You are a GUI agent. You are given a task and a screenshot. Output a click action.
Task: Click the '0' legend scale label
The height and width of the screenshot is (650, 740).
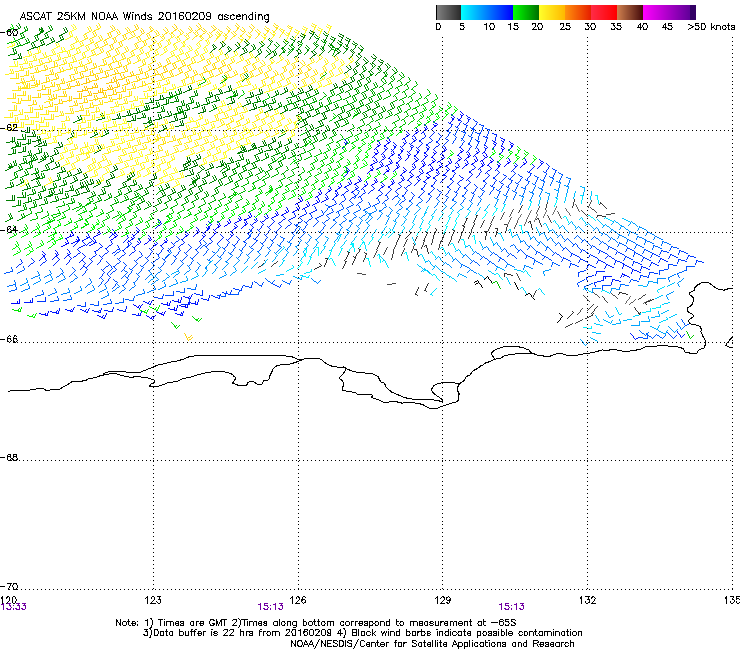tap(438, 27)
